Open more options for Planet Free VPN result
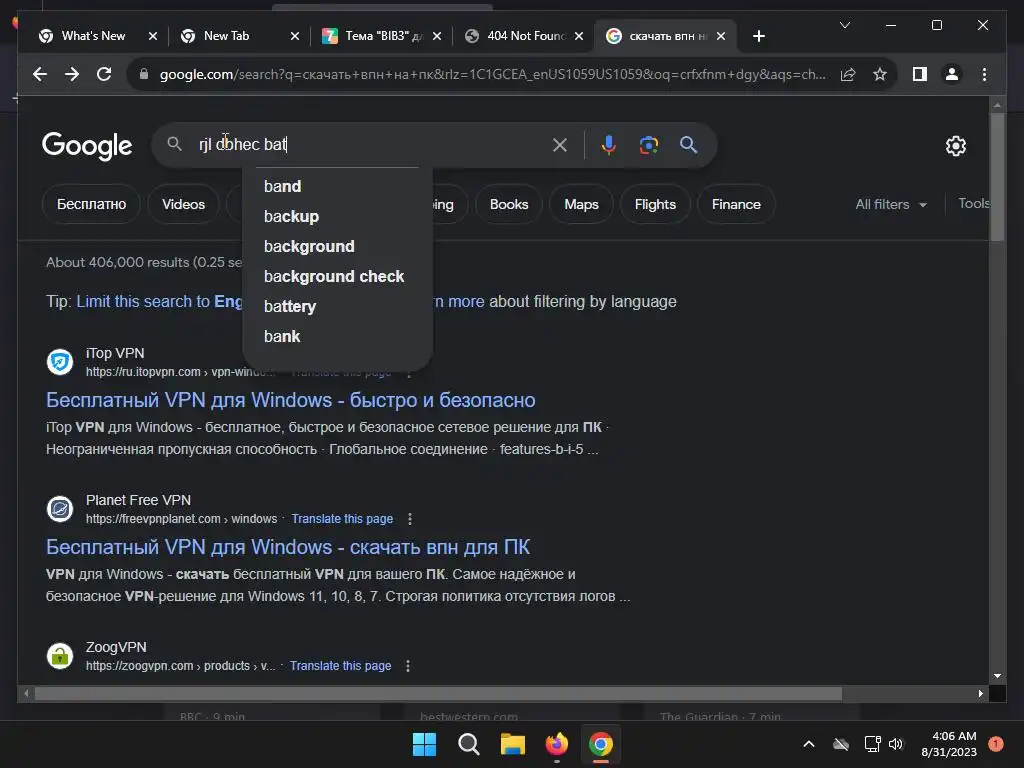This screenshot has height=768, width=1024. click(409, 519)
